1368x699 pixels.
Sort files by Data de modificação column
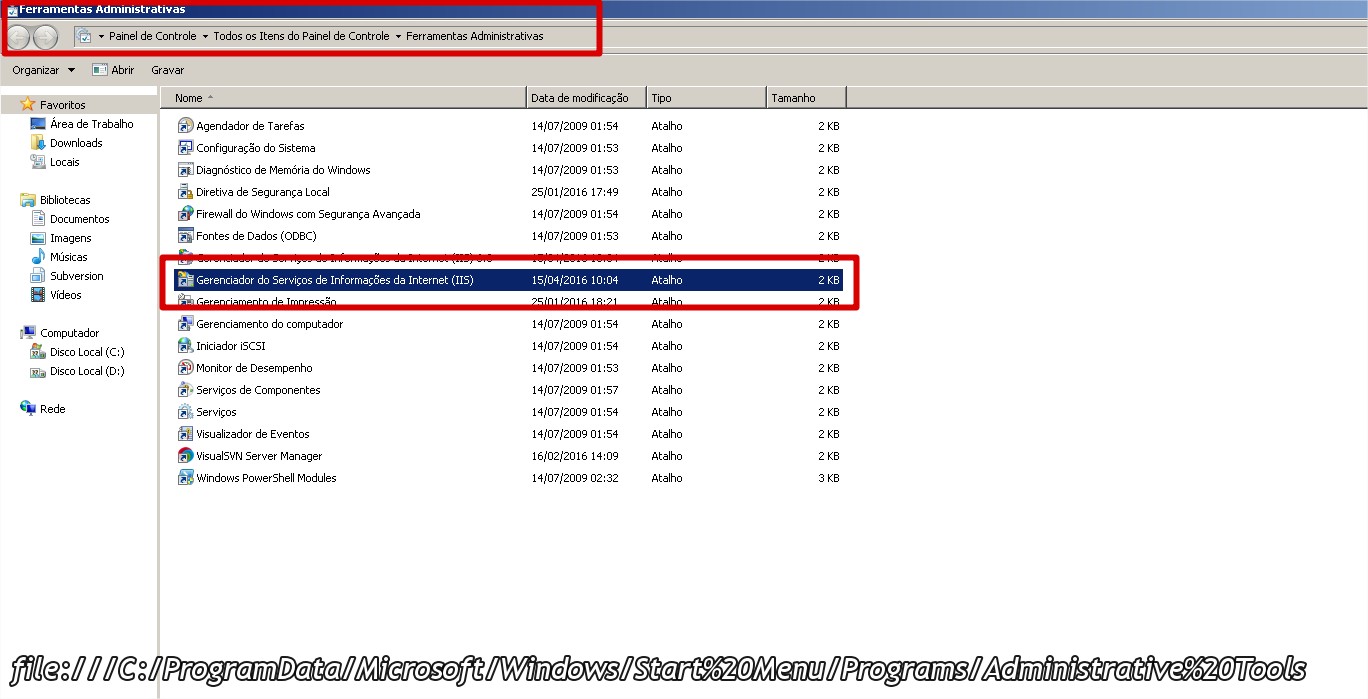(x=580, y=98)
